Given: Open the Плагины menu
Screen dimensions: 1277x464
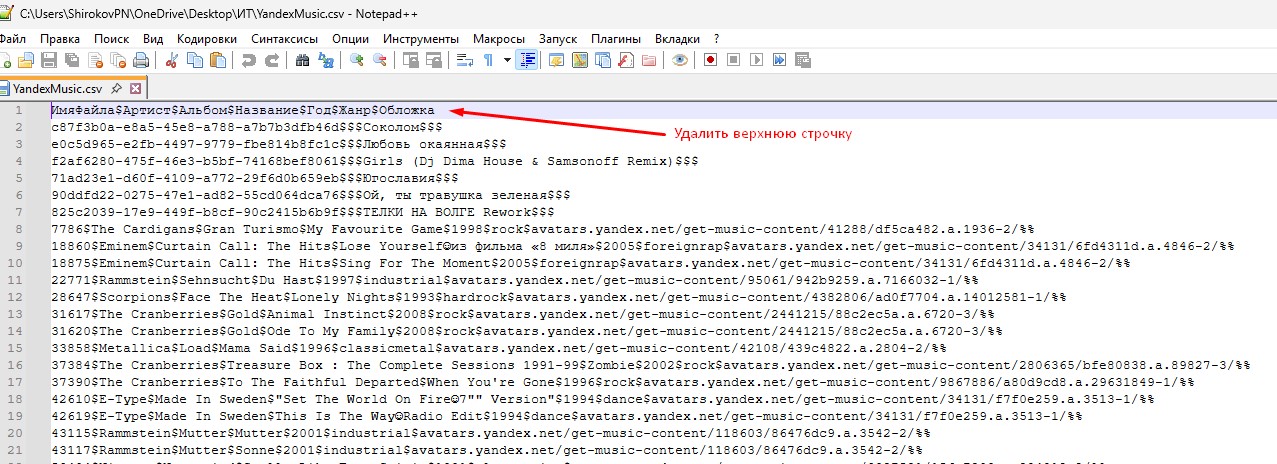Looking at the screenshot, I should [x=616, y=38].
